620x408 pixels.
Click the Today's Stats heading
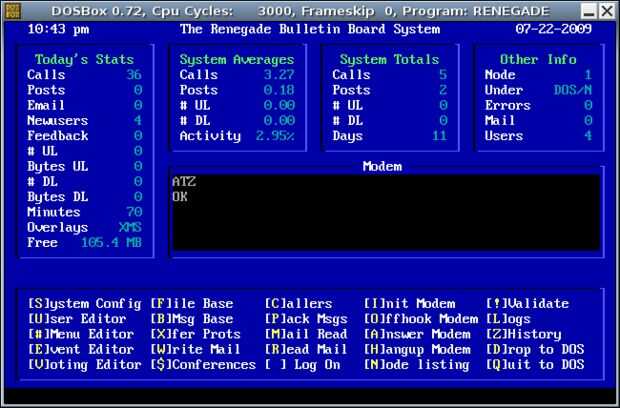click(84, 60)
